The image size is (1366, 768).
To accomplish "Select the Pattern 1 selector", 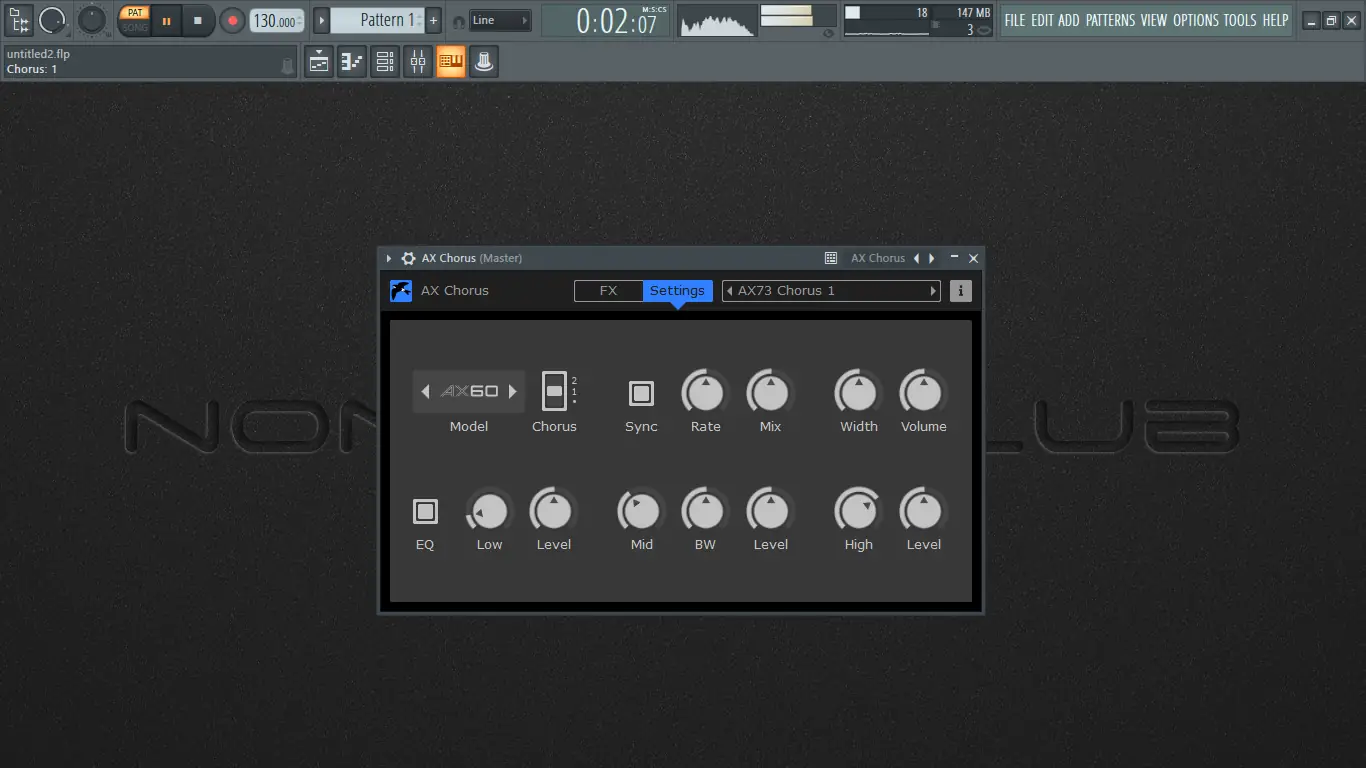I will click(x=378, y=20).
